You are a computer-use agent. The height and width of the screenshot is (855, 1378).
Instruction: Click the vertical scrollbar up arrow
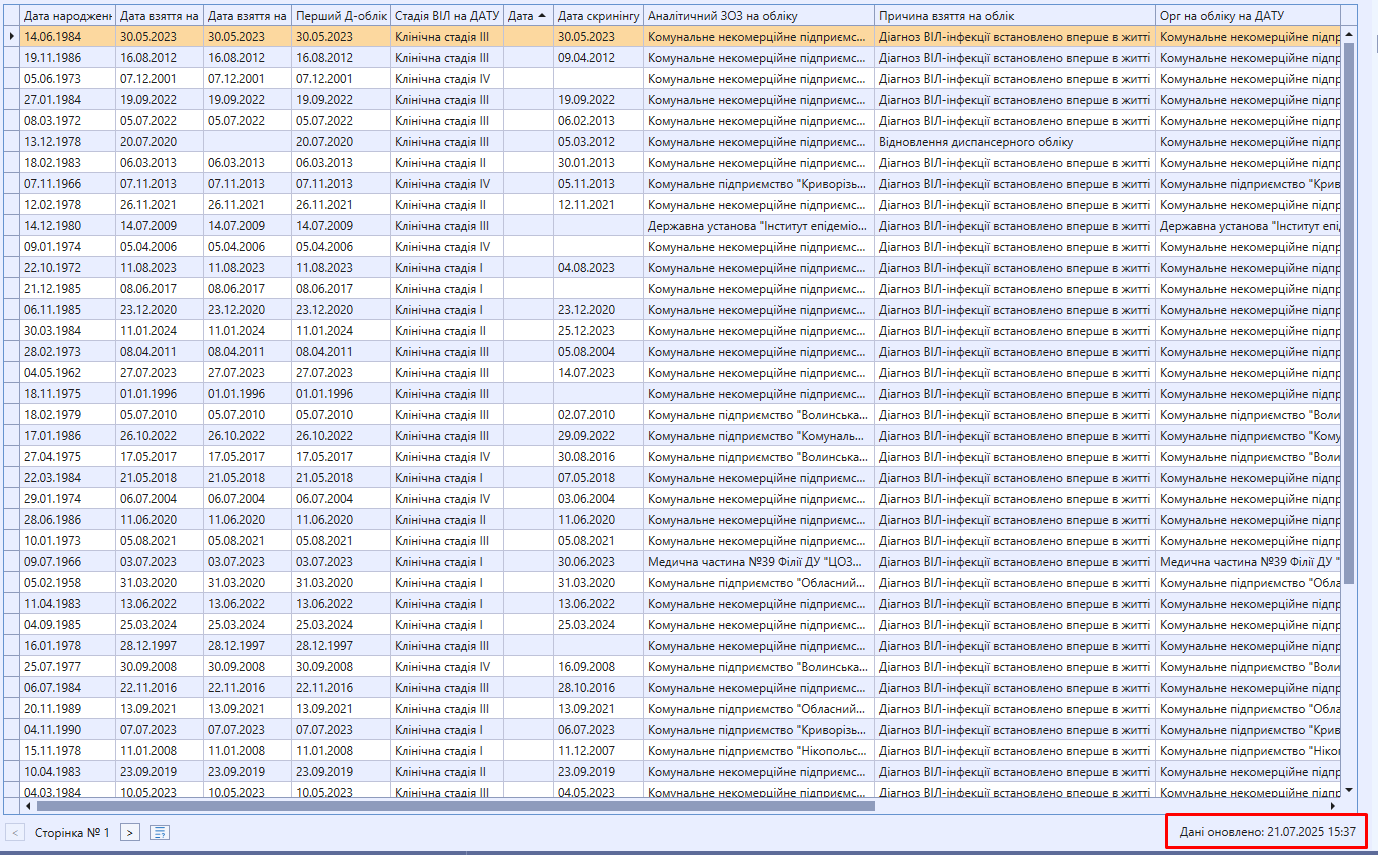click(1349, 35)
